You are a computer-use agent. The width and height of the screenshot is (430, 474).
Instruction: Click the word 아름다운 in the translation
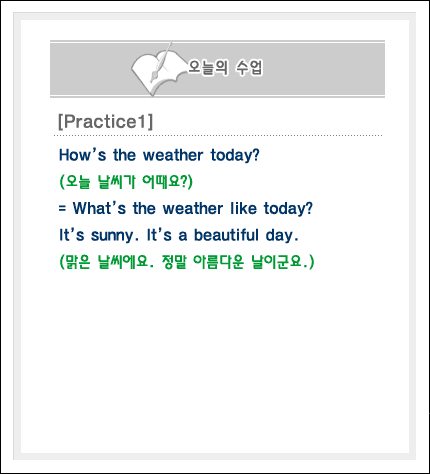point(219,262)
